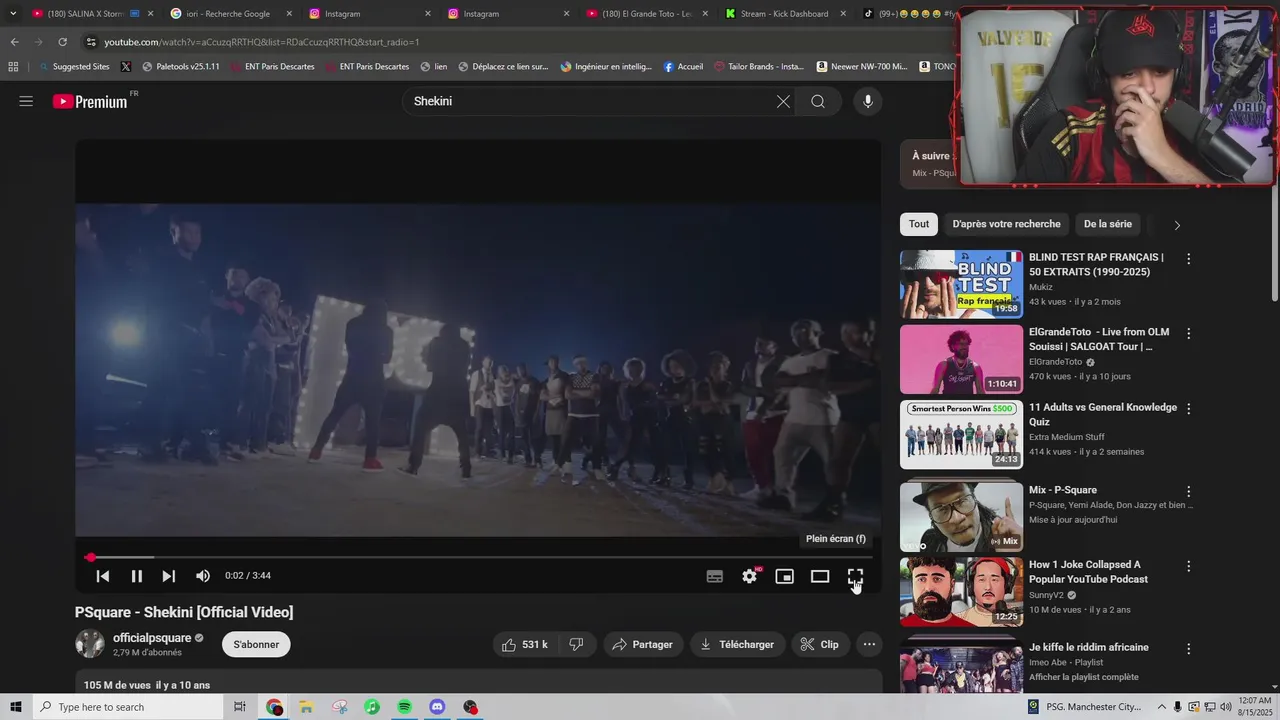Viewport: 1280px width, 720px height.
Task: Open more actions ellipsis below video
Action: tap(869, 644)
